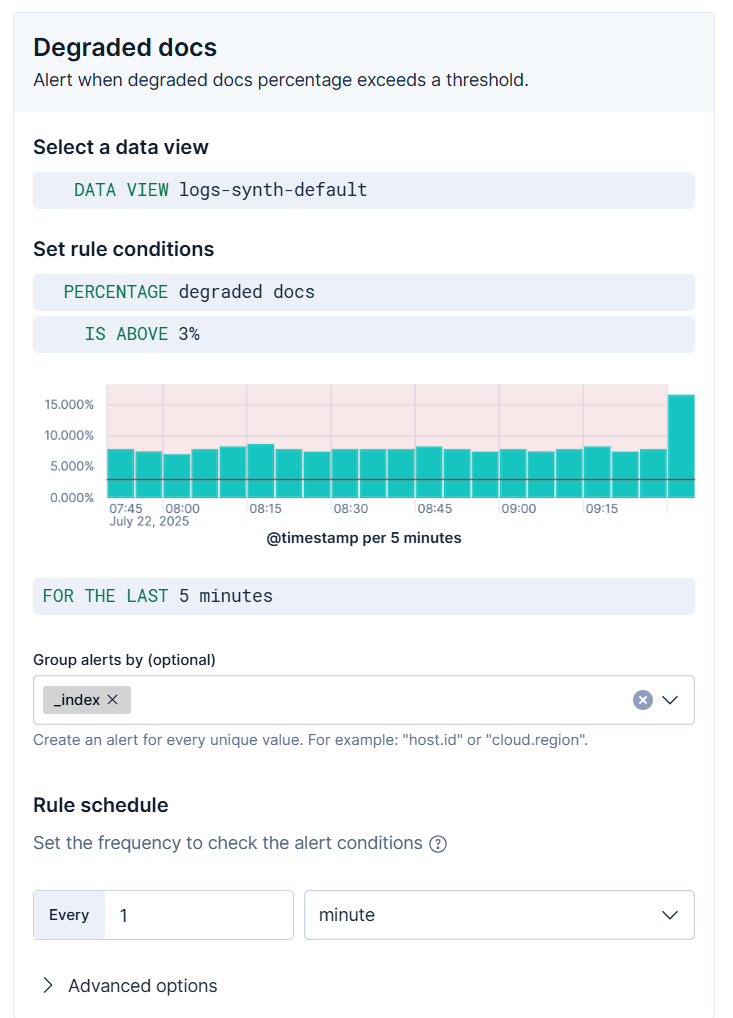
Task: Modify the IS ABOVE 3% threshold condition
Action: click(x=364, y=334)
